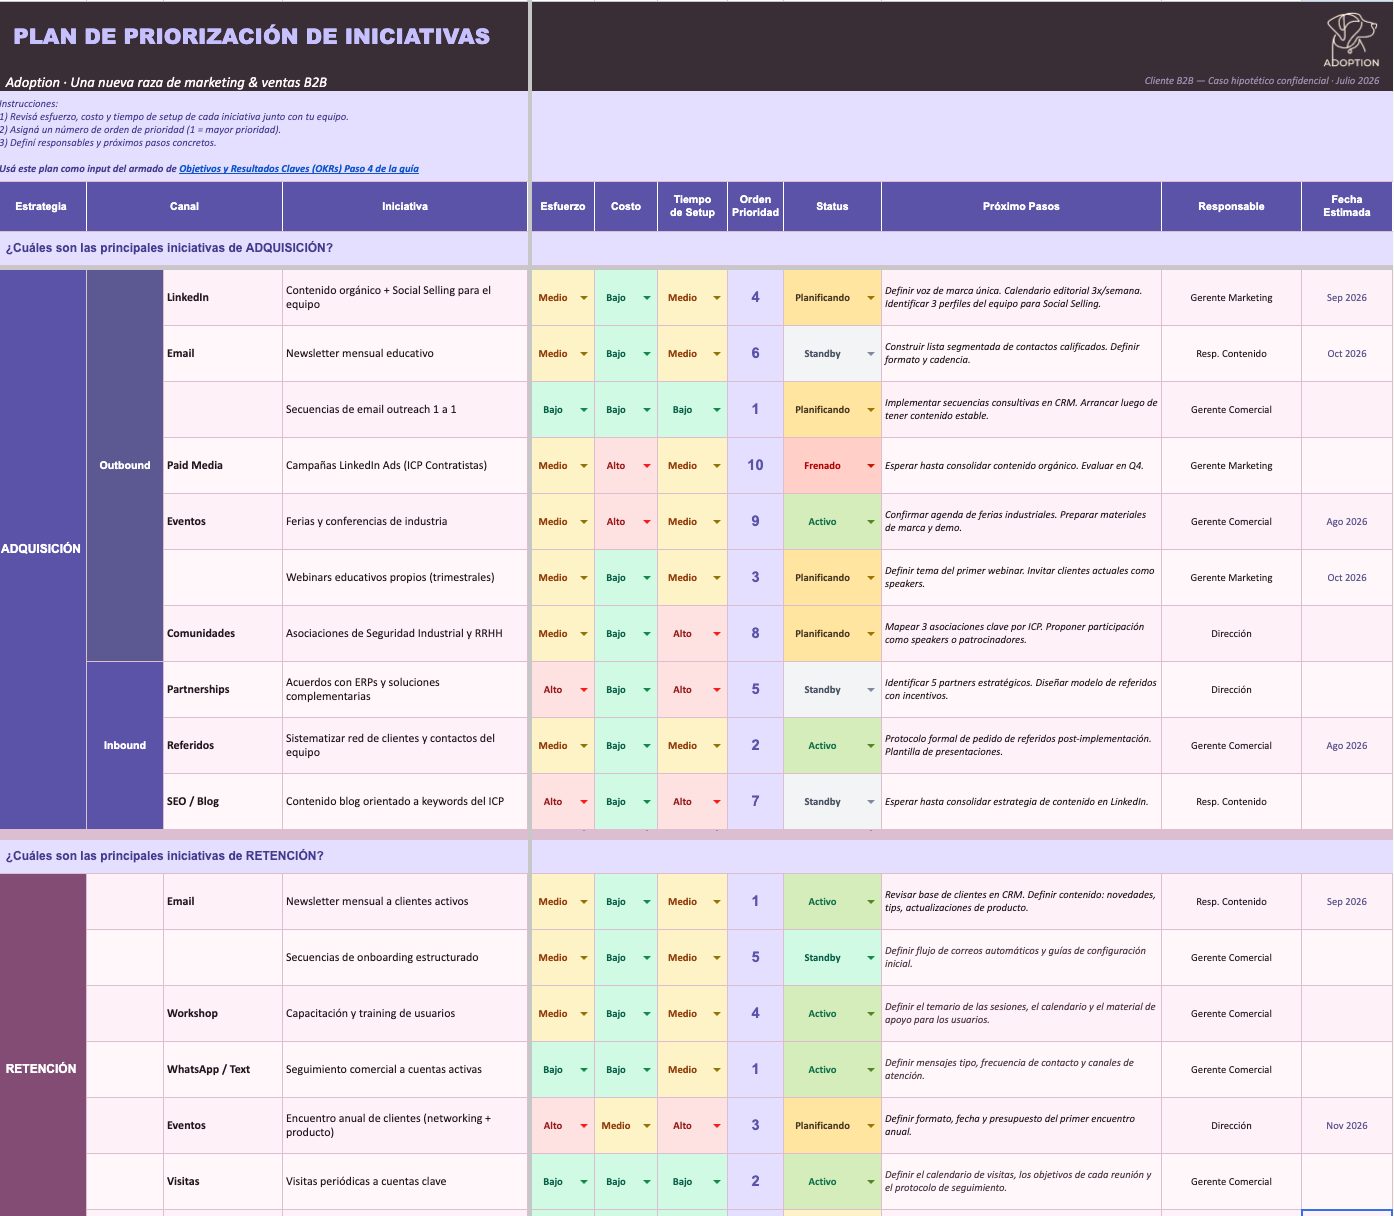Select the Fecha Estimada column header
1394x1216 pixels.
pyautogui.click(x=1347, y=206)
